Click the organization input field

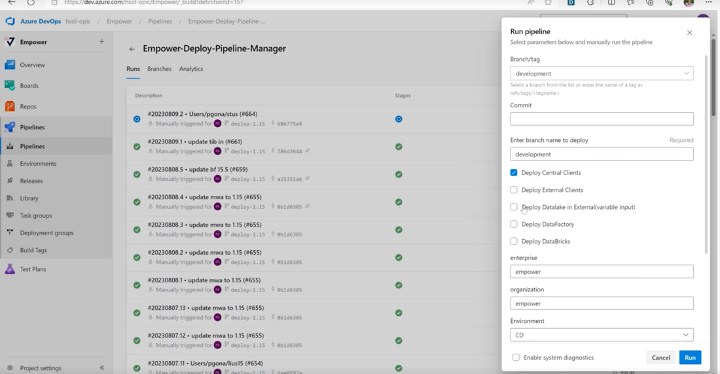(x=602, y=303)
